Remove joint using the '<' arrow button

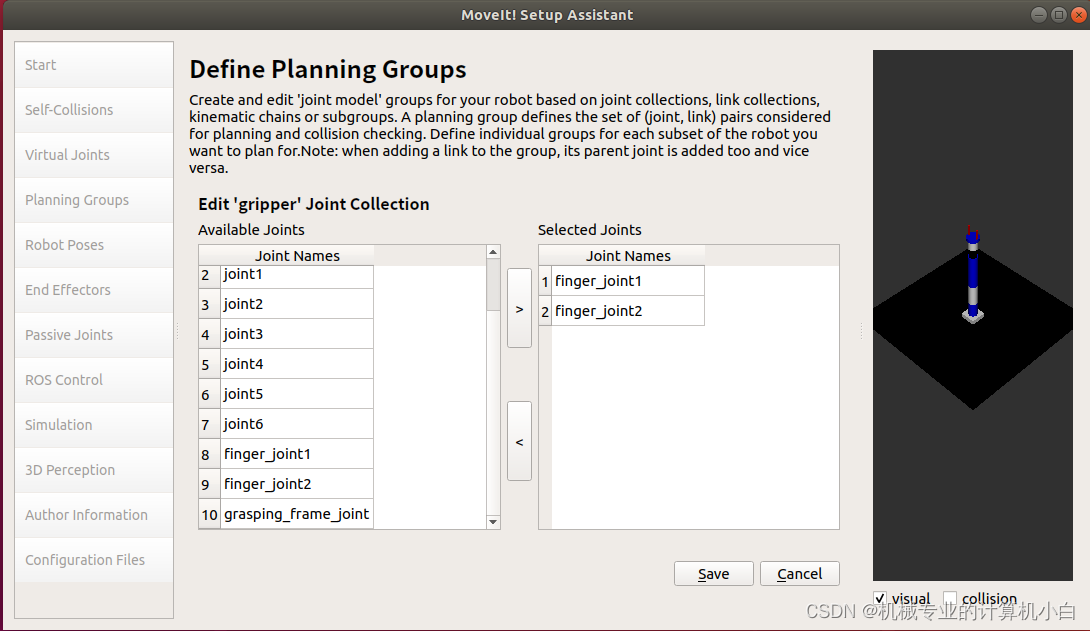click(519, 440)
